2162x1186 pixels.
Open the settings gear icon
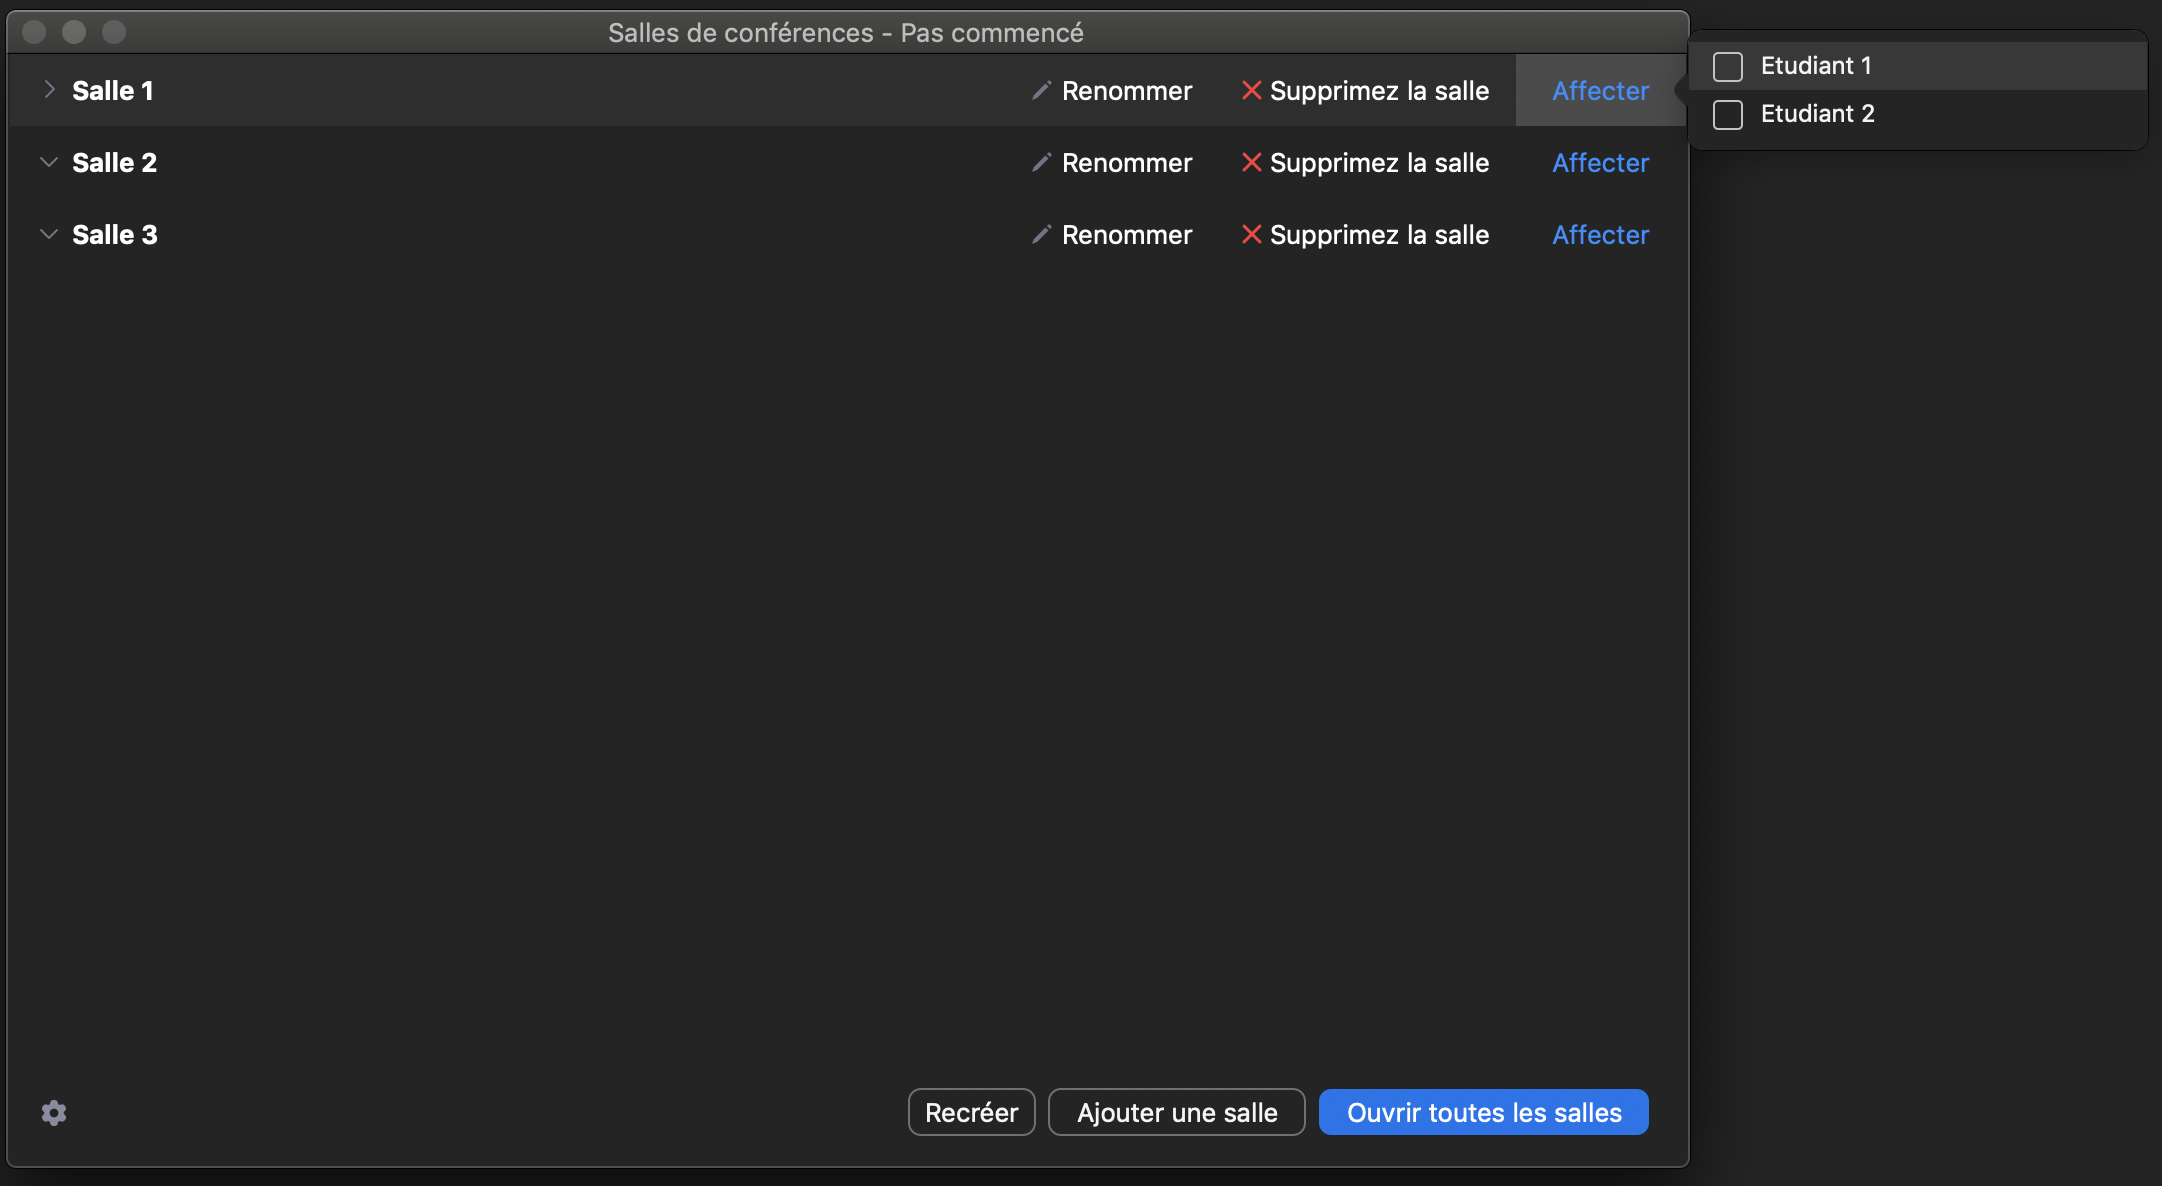coord(54,1113)
